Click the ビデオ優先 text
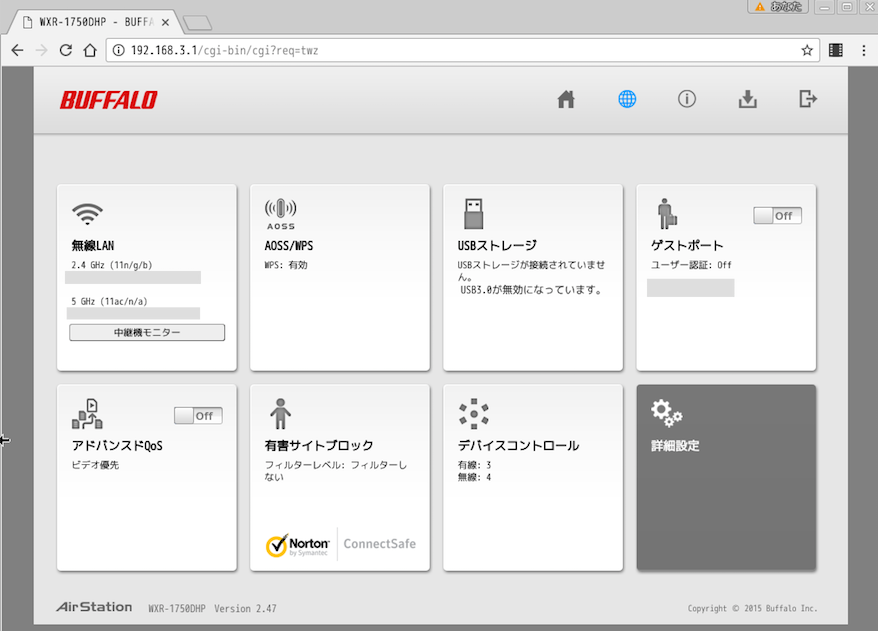The image size is (878, 631). coord(95,465)
